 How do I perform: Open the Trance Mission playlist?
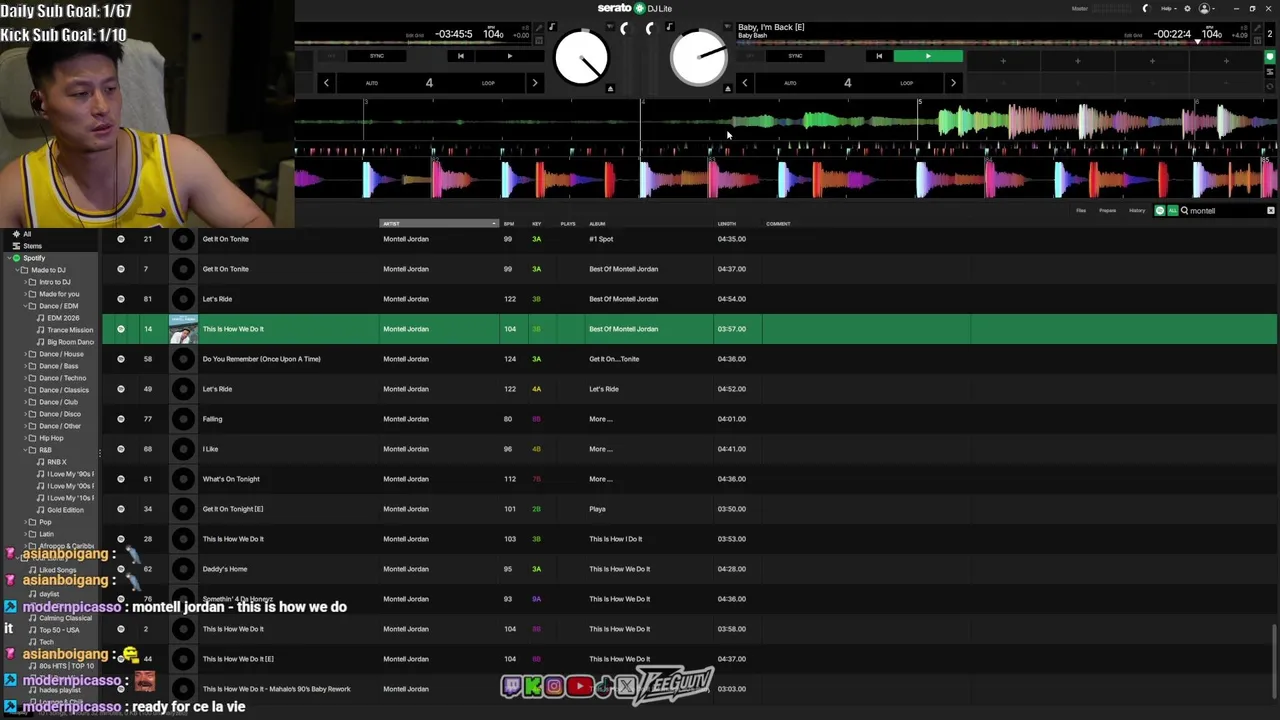click(70, 330)
